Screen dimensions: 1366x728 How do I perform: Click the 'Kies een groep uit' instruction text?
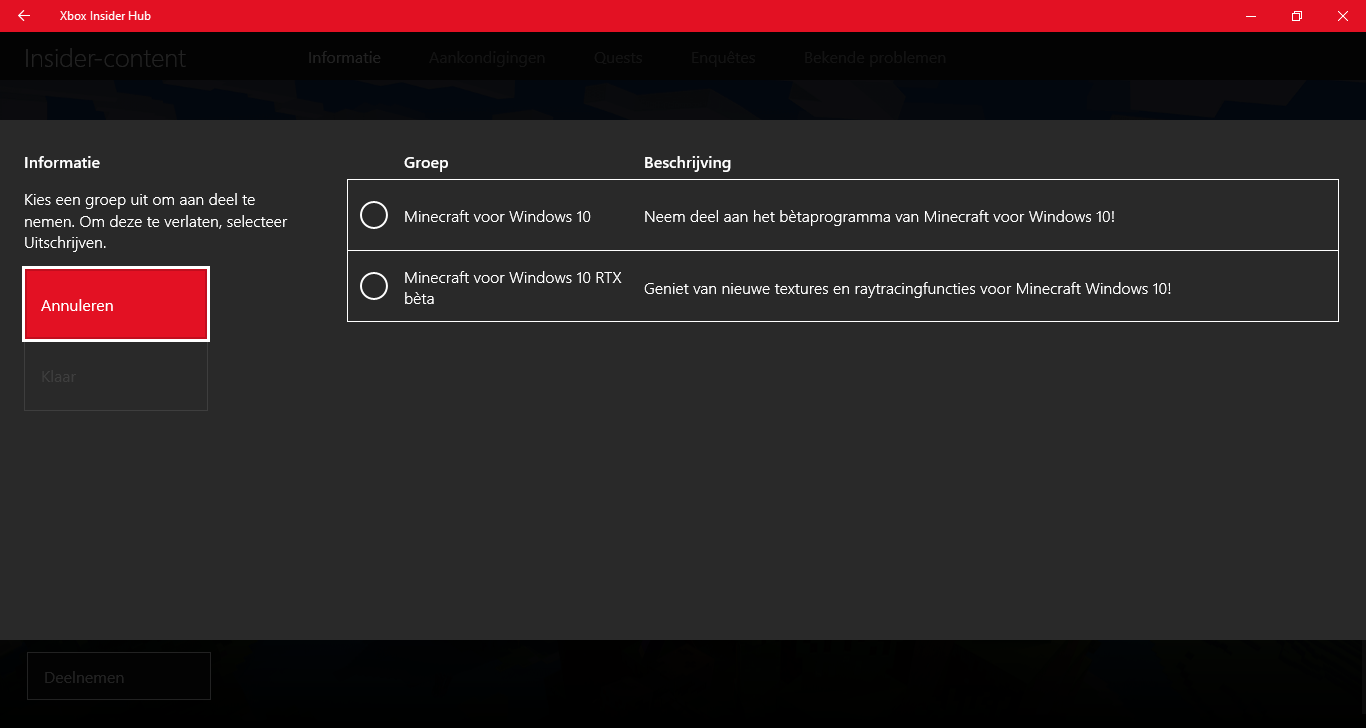[156, 221]
